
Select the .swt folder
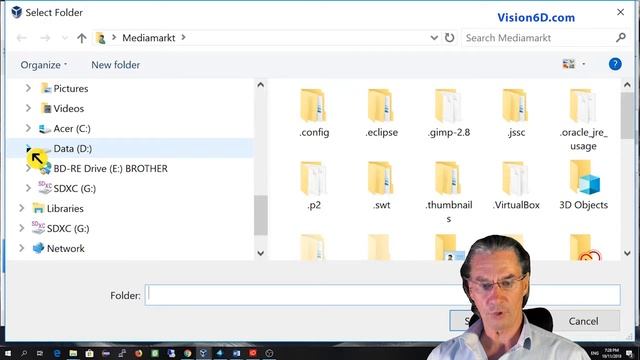pyautogui.click(x=381, y=186)
